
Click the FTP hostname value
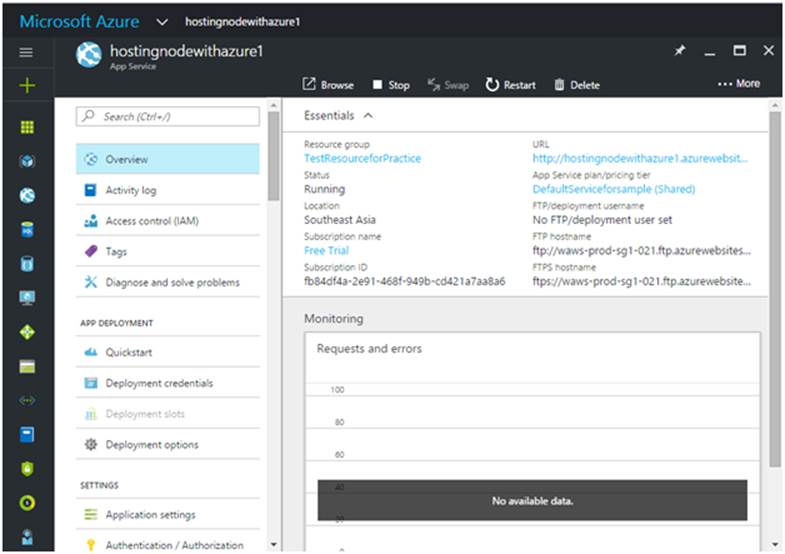(641, 251)
